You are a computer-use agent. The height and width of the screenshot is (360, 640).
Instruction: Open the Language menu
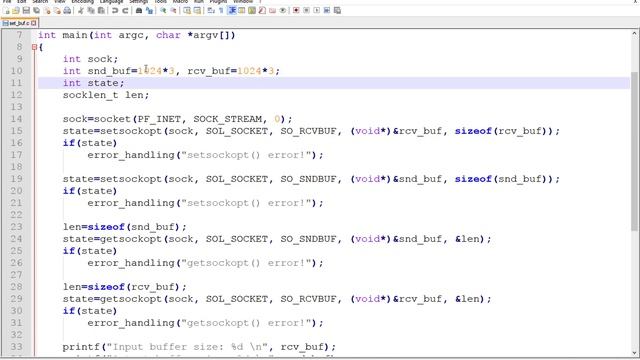(x=111, y=2)
